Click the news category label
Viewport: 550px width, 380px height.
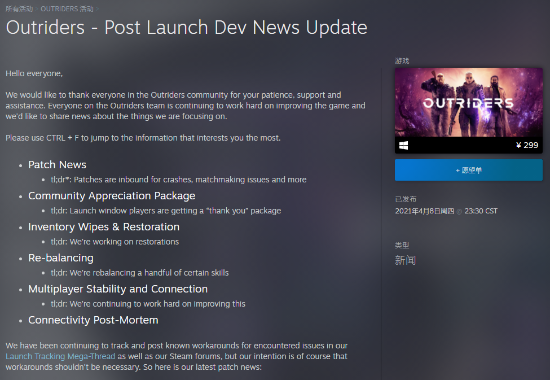[405, 260]
